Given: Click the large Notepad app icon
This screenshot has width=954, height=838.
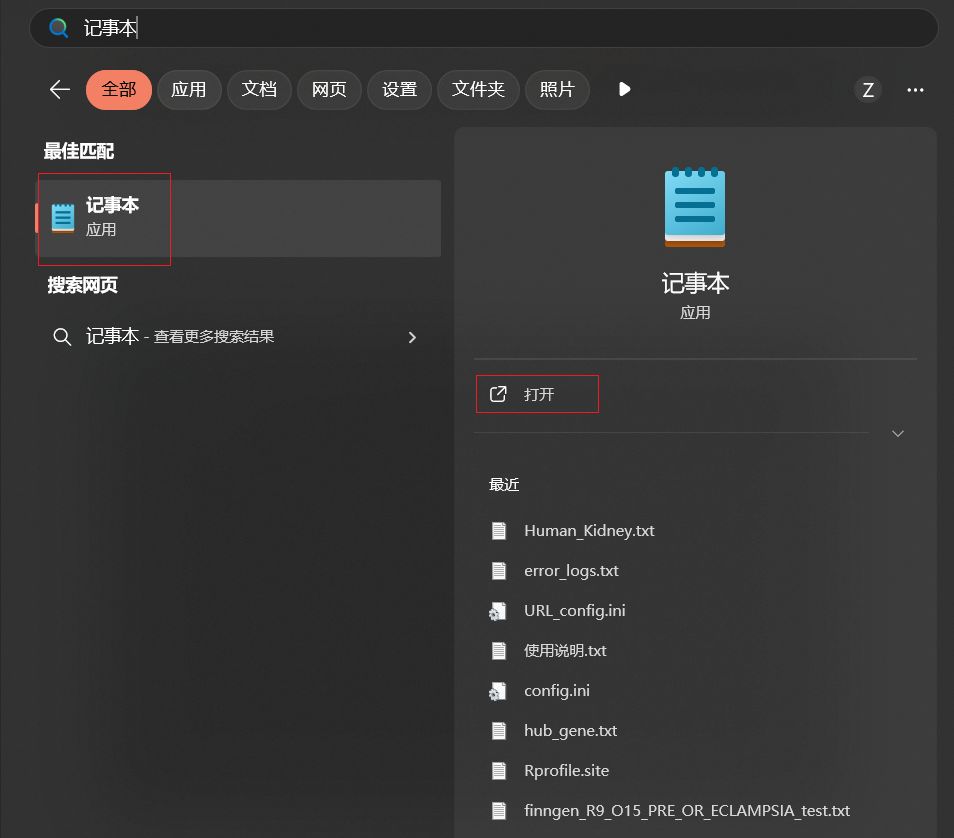Looking at the screenshot, I should pos(695,208).
